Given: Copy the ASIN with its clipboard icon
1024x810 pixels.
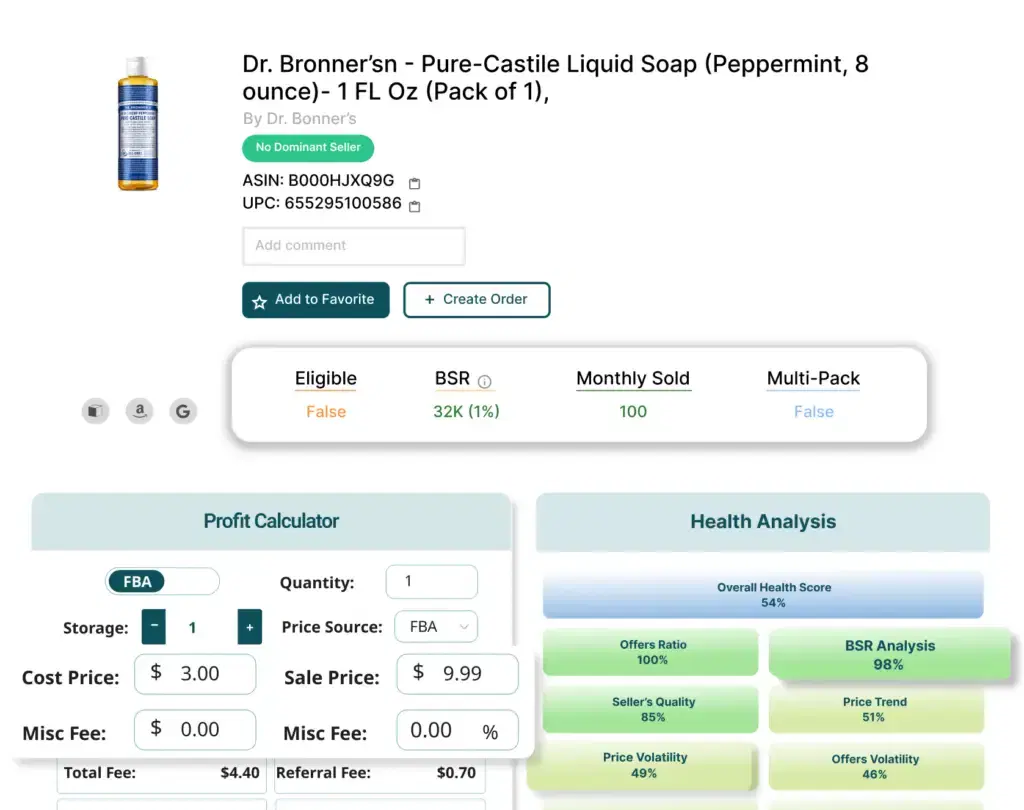Looking at the screenshot, I should [415, 183].
